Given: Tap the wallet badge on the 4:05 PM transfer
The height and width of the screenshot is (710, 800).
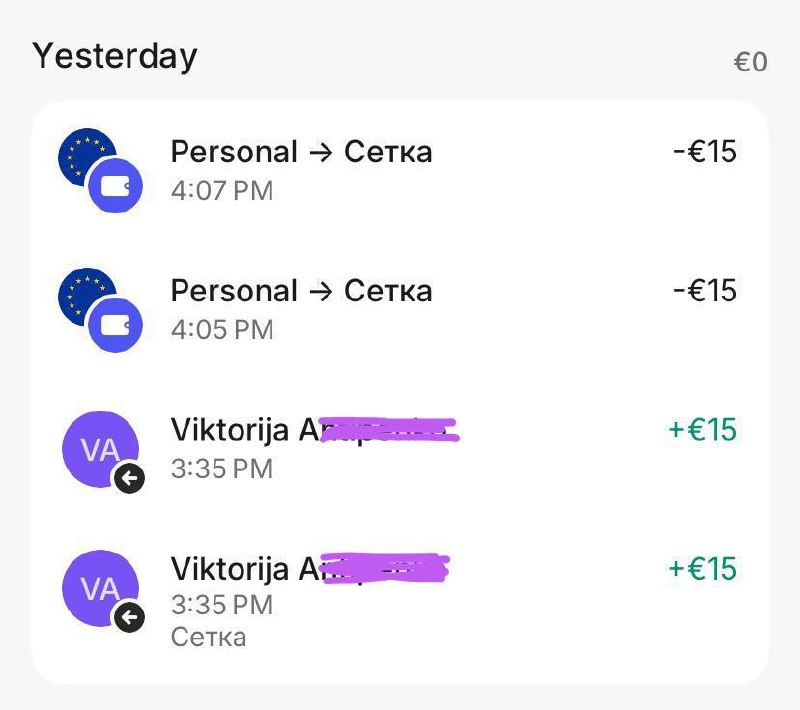Looking at the screenshot, I should (x=116, y=326).
